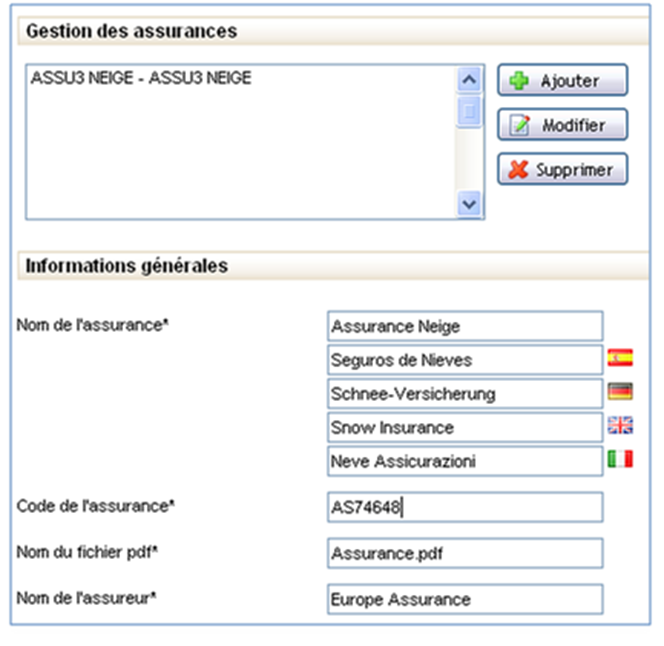This screenshot has width=664, height=646.
Task: Click the green plus Ajouter icon
Action: (x=518, y=81)
